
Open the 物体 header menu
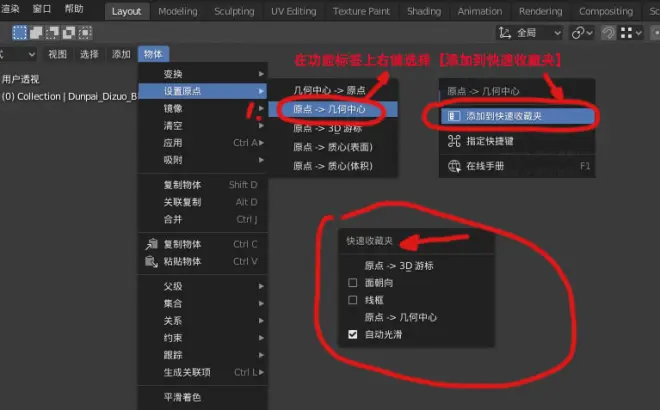(153, 54)
